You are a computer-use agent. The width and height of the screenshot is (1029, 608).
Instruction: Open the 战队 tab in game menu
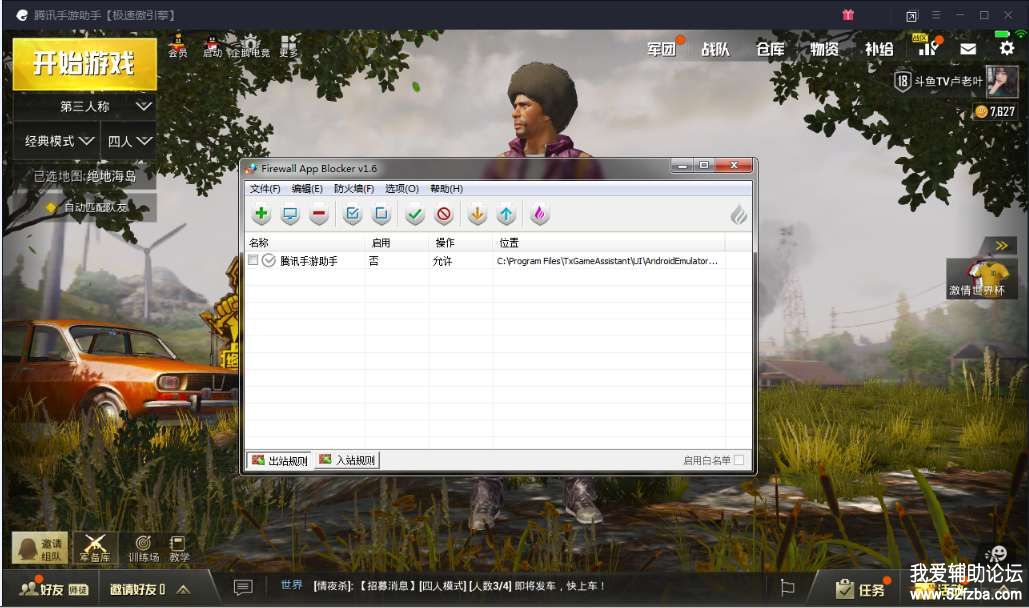(x=715, y=49)
